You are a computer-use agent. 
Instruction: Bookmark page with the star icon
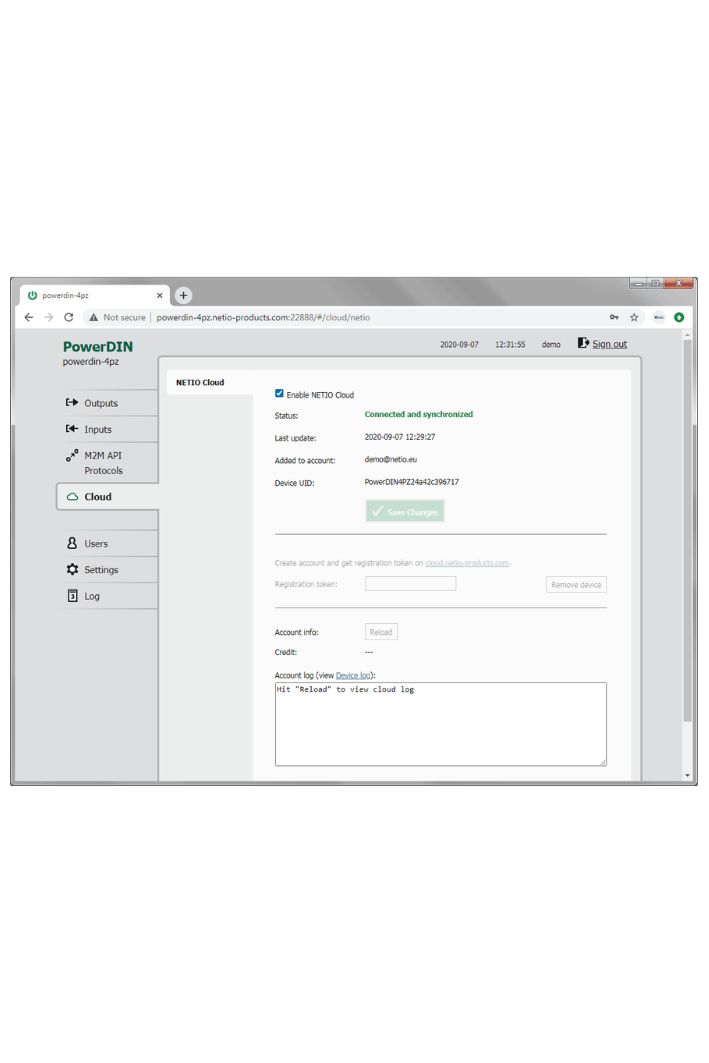pos(634,317)
